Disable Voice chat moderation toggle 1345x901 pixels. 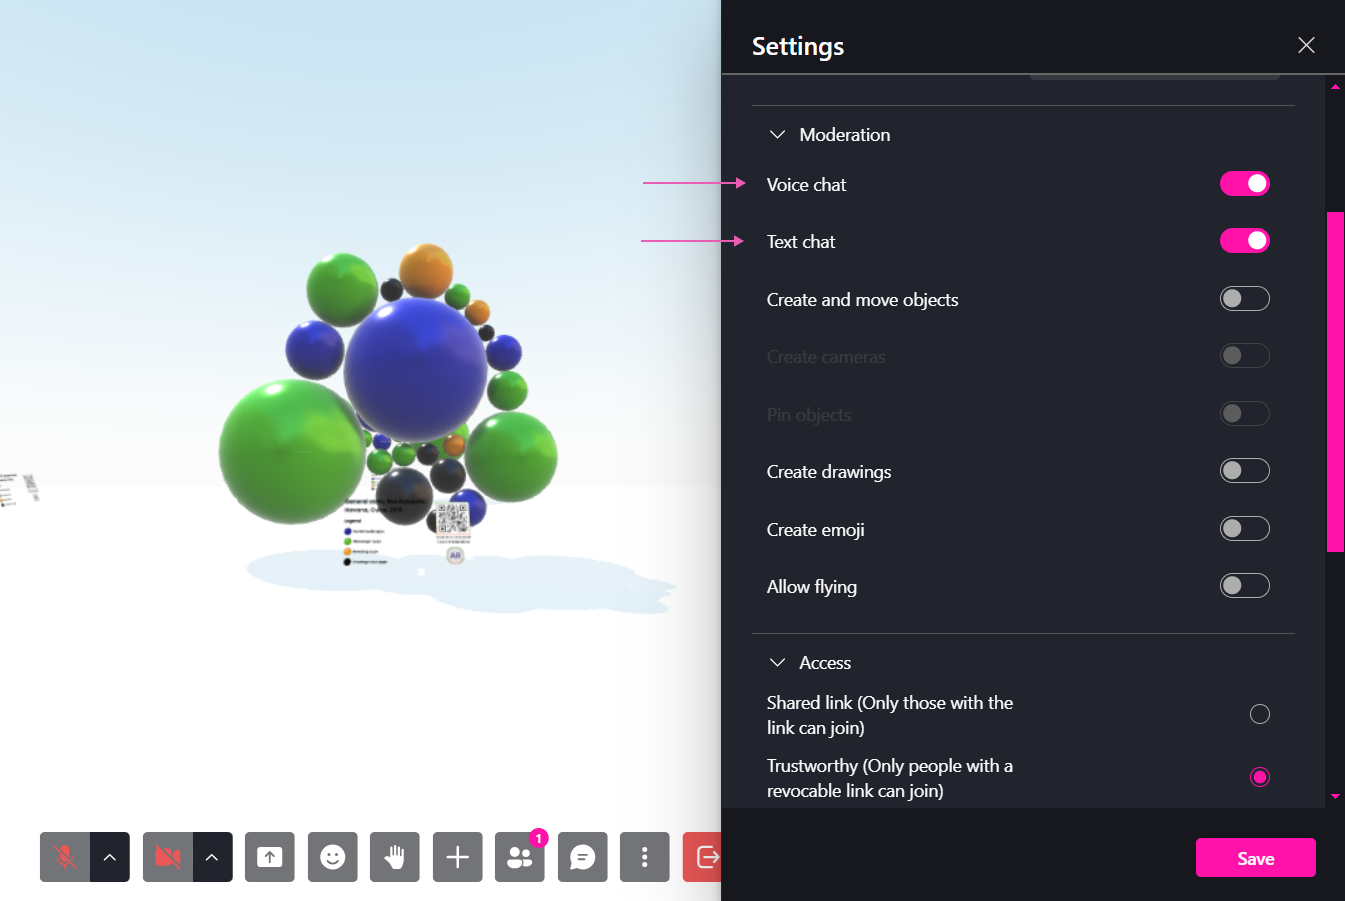[x=1244, y=183]
